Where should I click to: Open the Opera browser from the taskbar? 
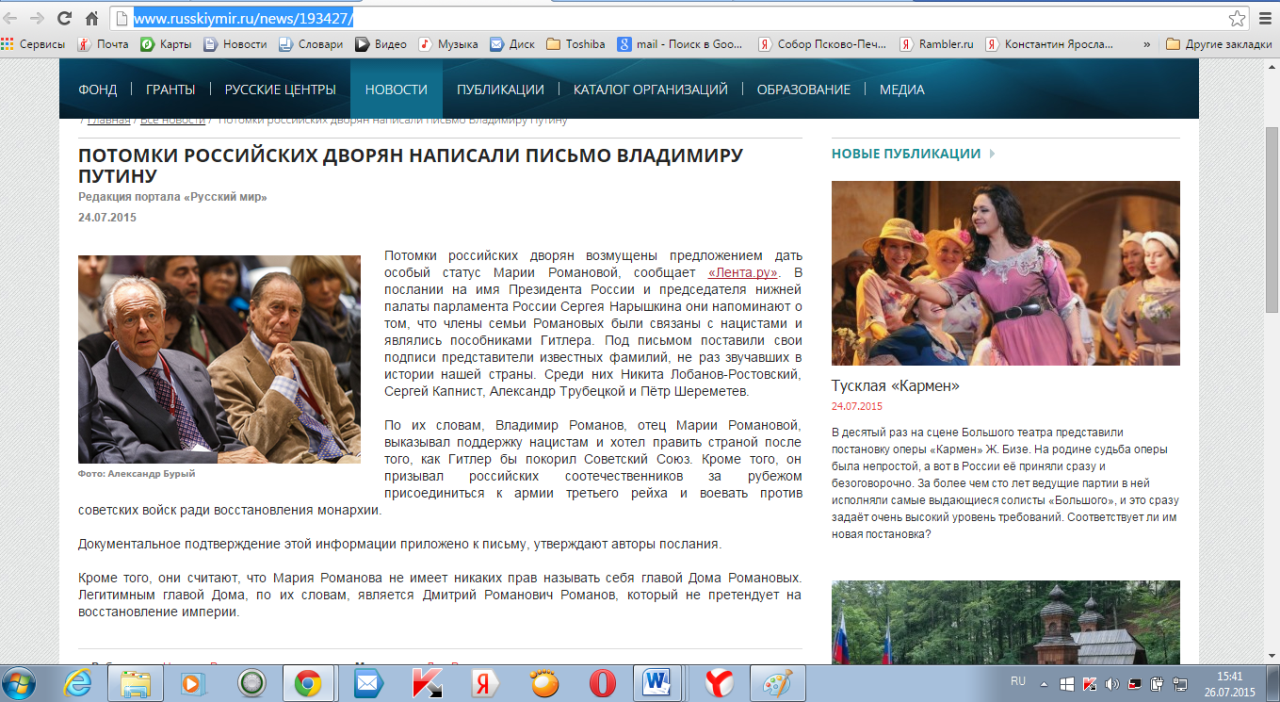click(x=602, y=683)
